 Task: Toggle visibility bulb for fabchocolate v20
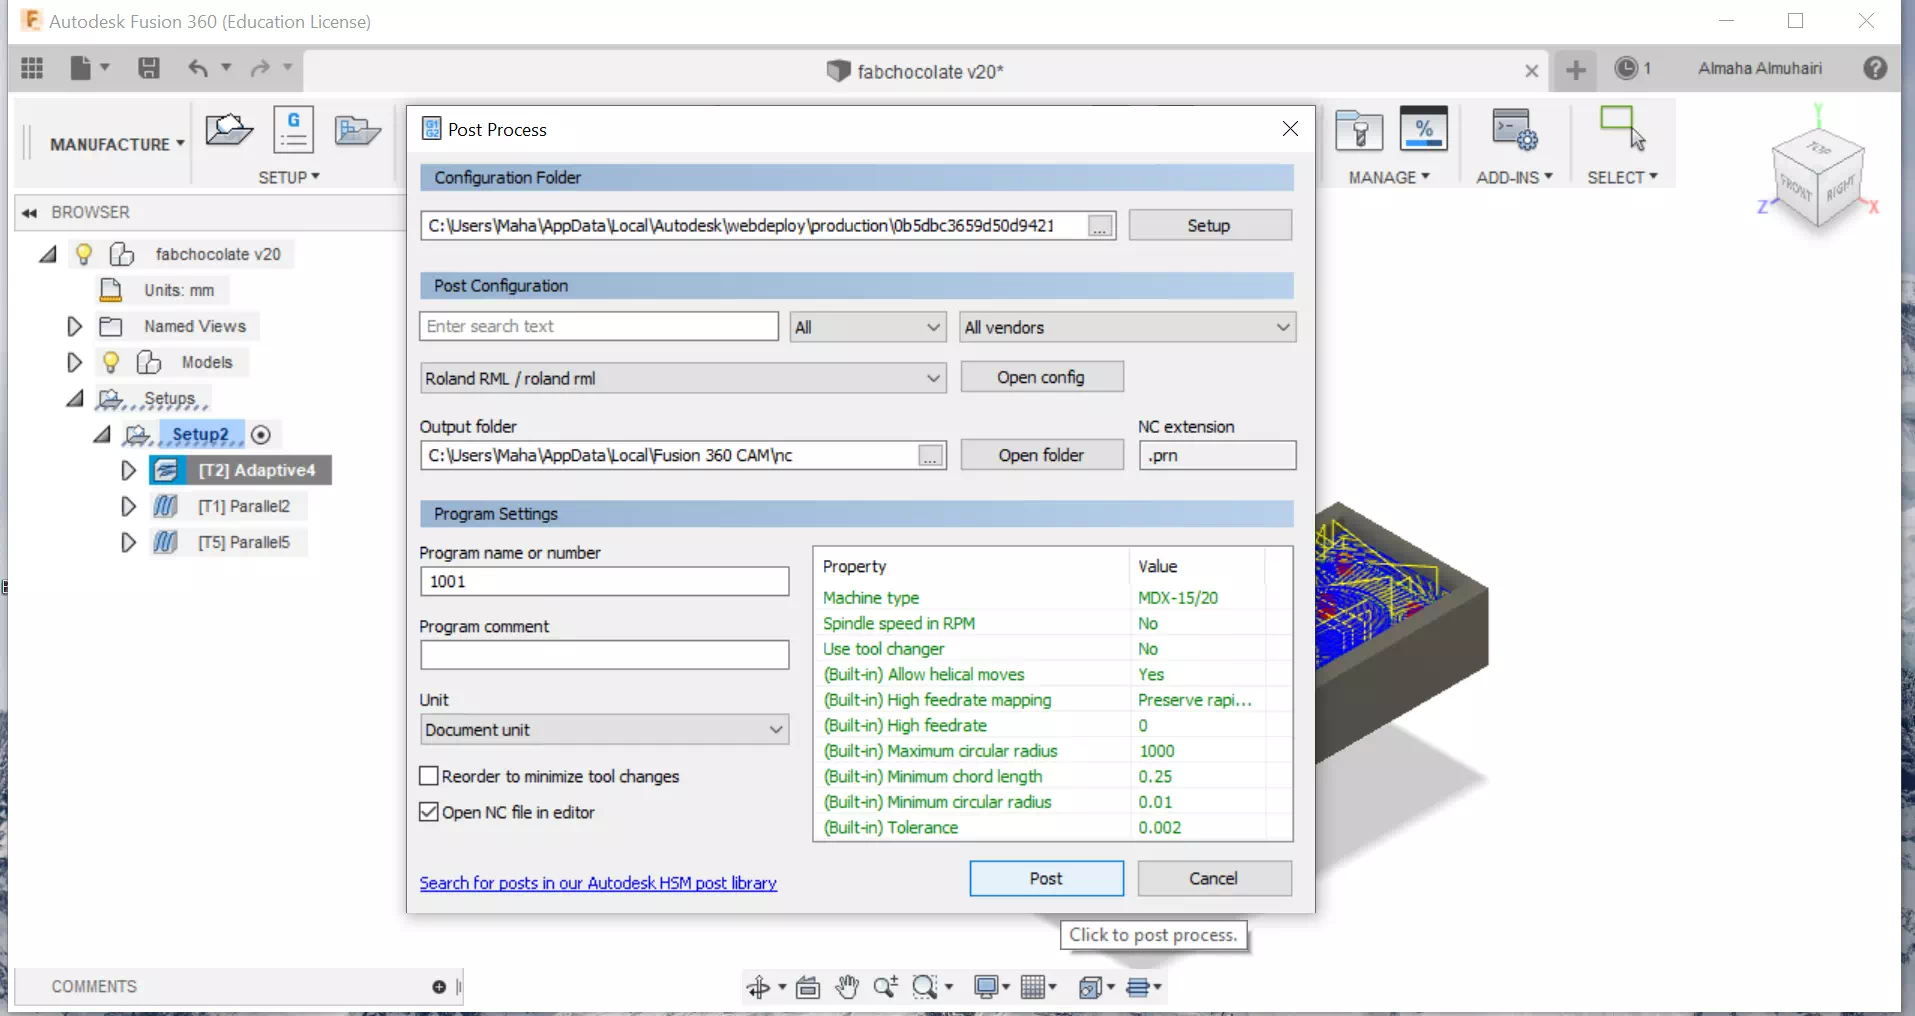coord(84,254)
